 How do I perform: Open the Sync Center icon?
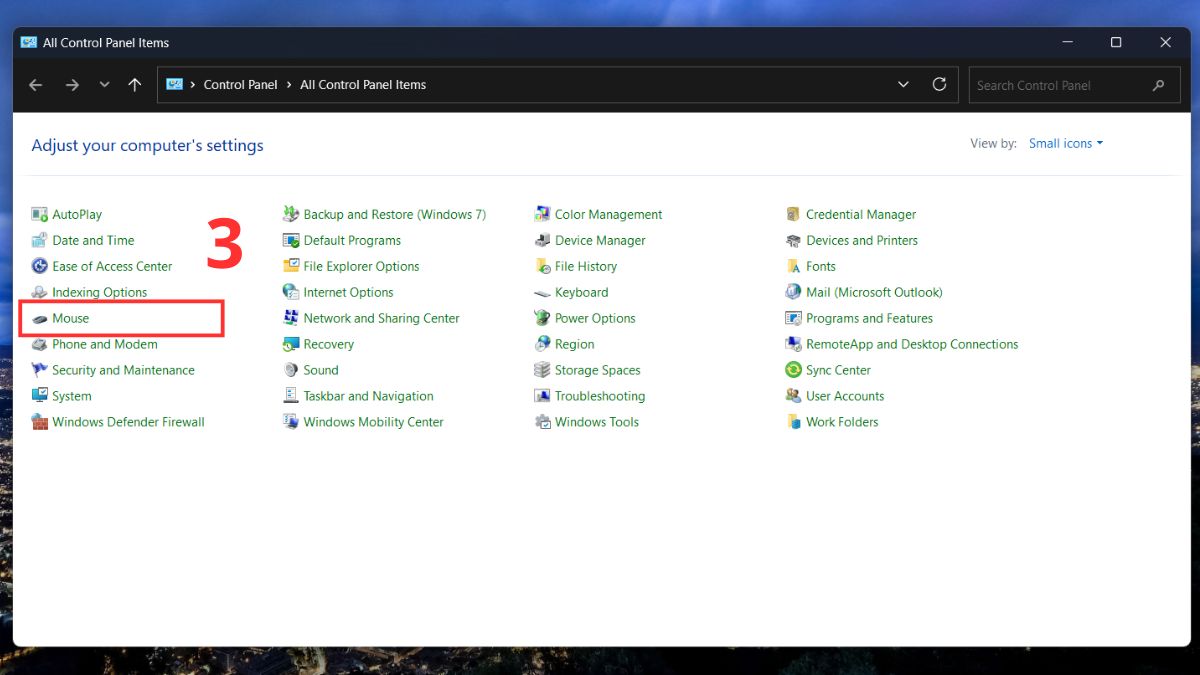click(793, 370)
